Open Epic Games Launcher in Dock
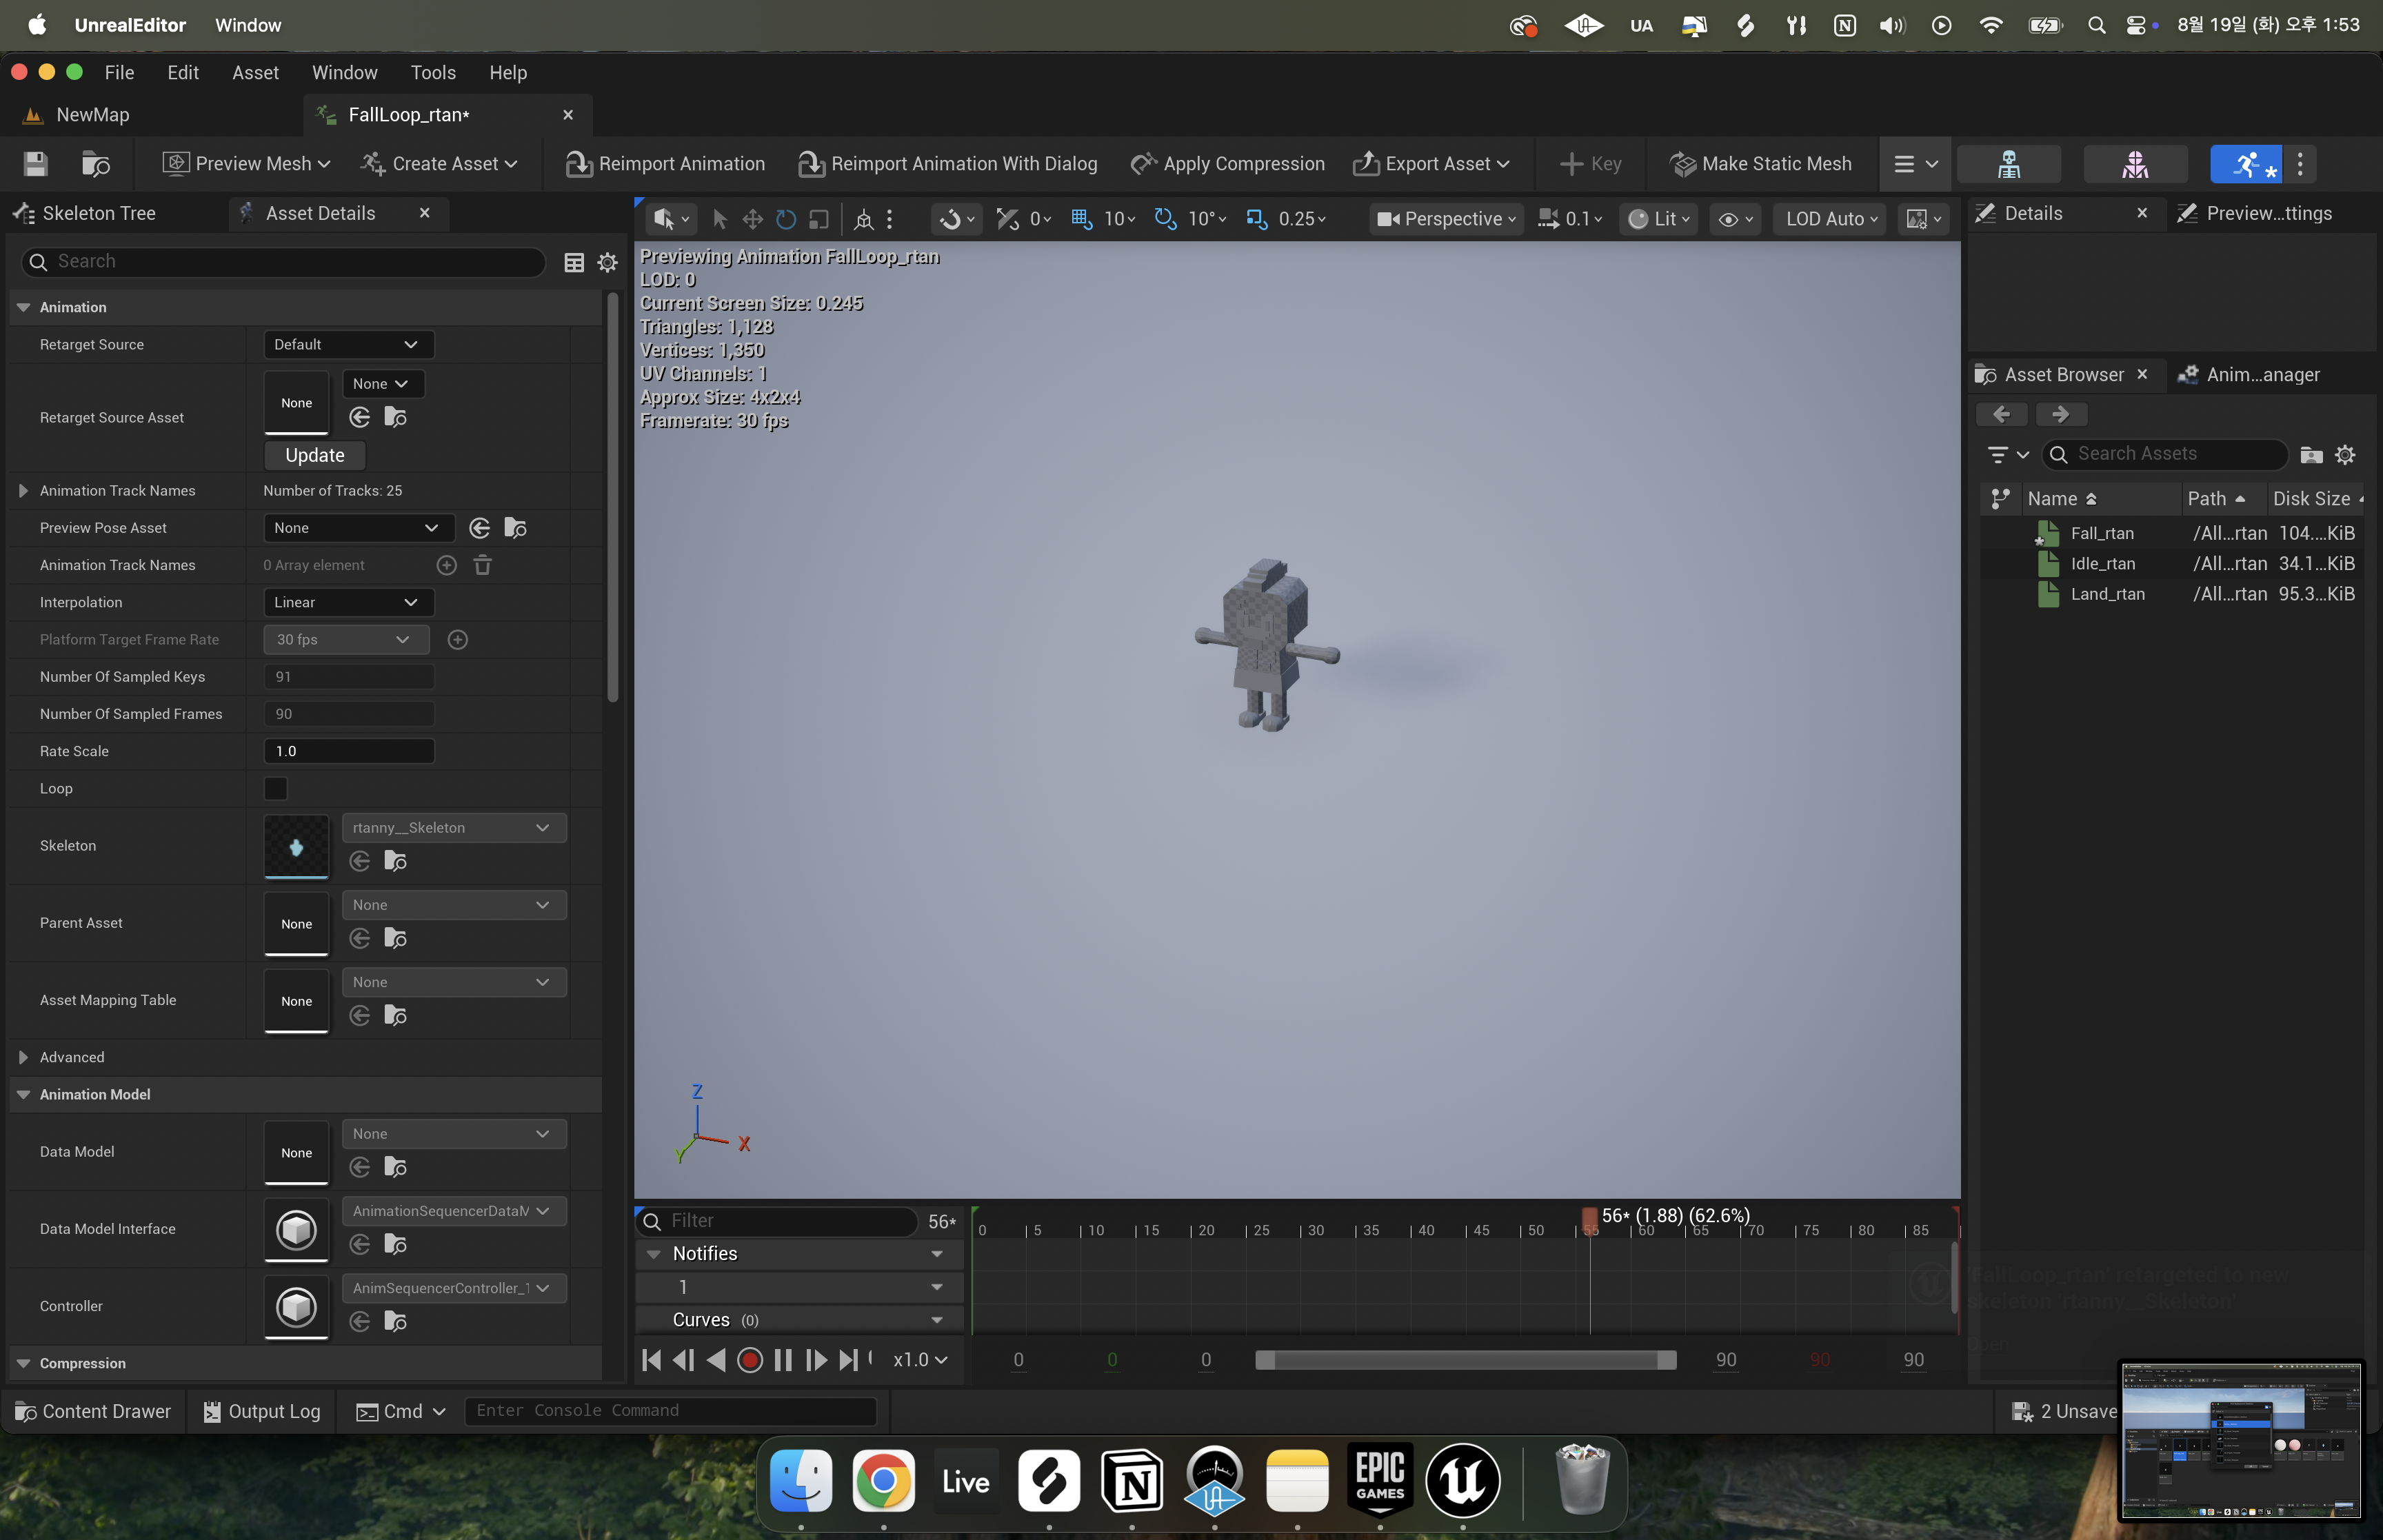2383x1540 pixels. coord(1380,1481)
